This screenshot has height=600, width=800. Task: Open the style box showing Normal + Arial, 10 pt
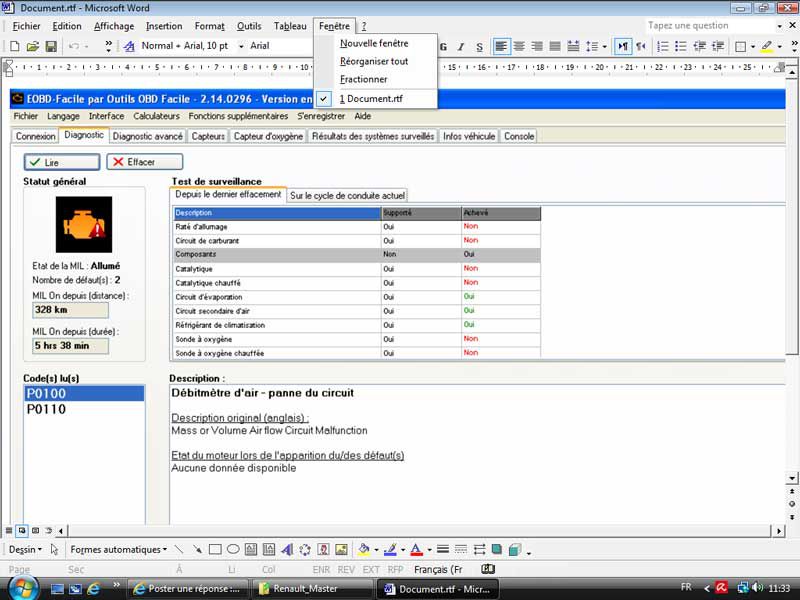[192, 46]
